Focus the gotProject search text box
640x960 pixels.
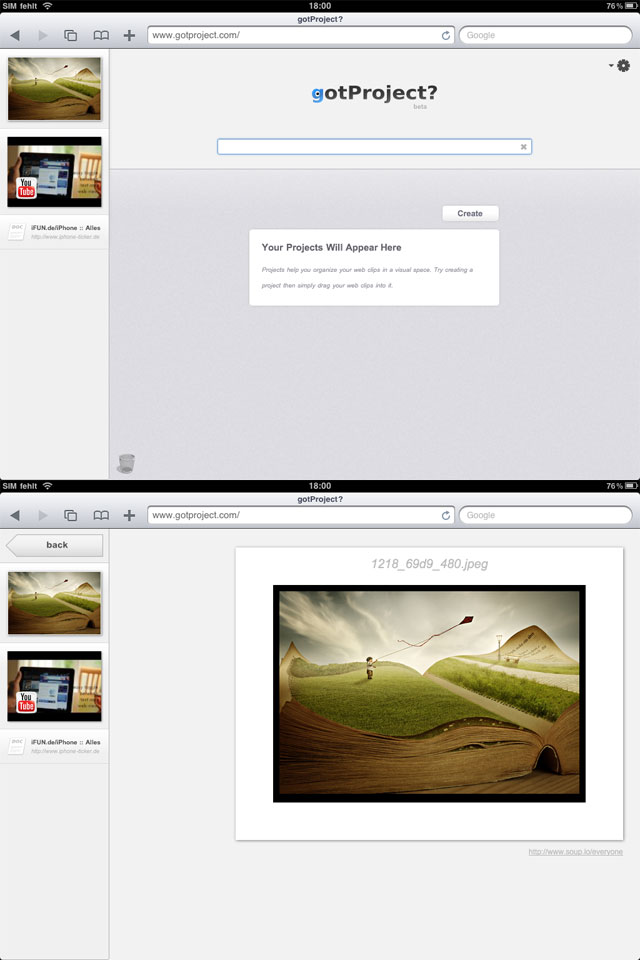pyautogui.click(x=374, y=146)
